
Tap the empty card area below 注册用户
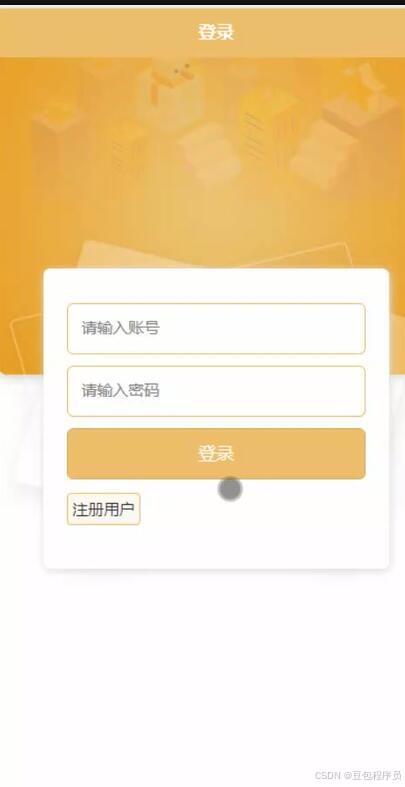tap(216, 547)
